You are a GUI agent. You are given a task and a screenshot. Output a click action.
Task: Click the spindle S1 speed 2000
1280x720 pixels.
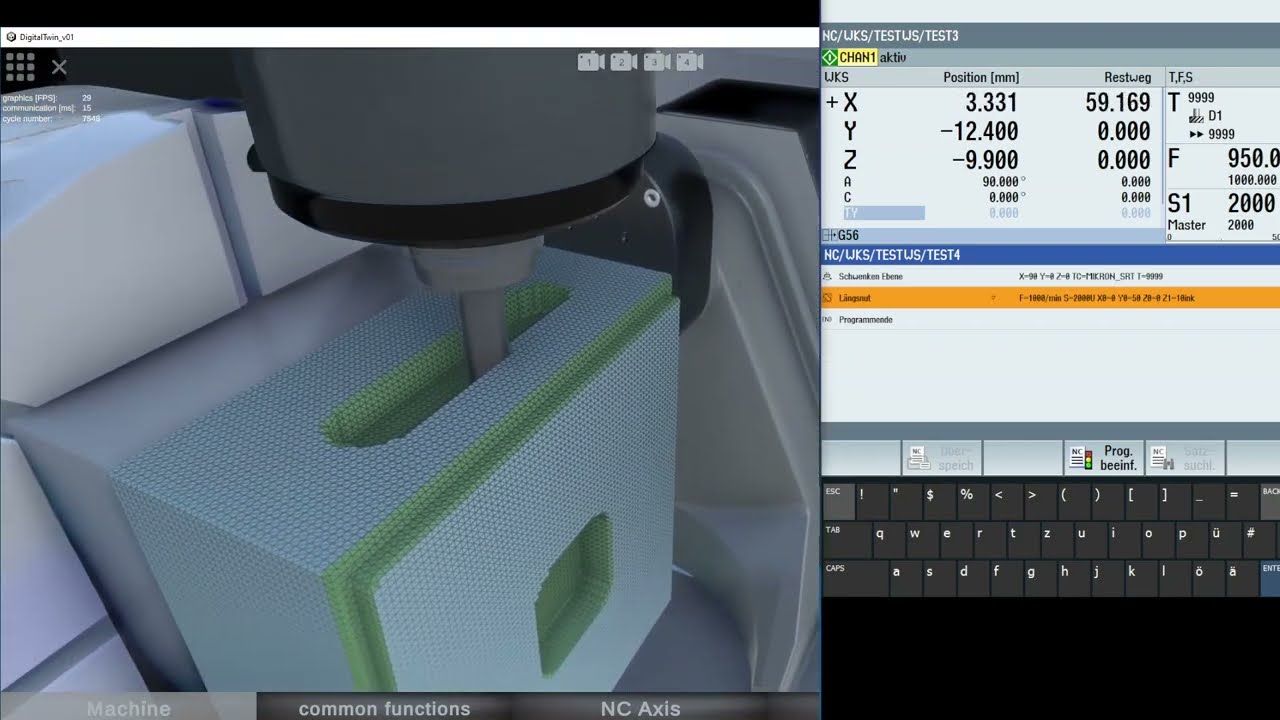pos(1251,203)
